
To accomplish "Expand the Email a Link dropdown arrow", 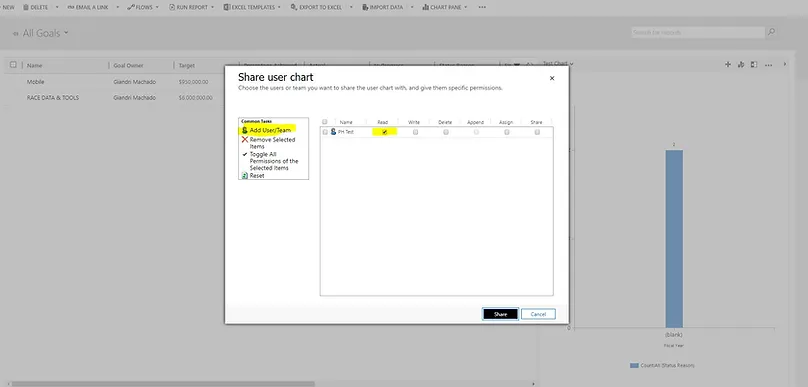I will (117, 7).
